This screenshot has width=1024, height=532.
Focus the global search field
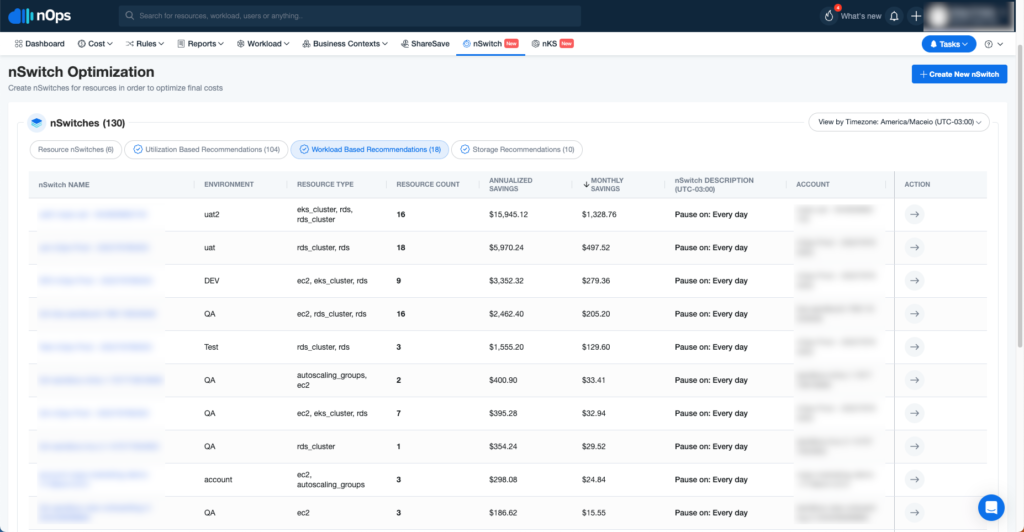(x=349, y=16)
